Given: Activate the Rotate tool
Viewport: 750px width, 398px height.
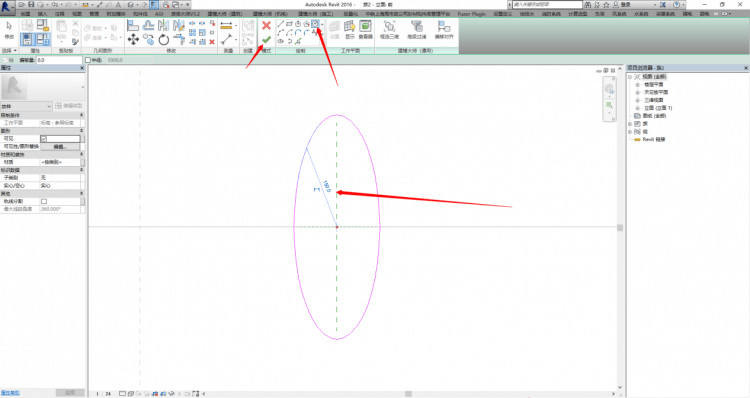Looking at the screenshot, I should pyautogui.click(x=164, y=40).
